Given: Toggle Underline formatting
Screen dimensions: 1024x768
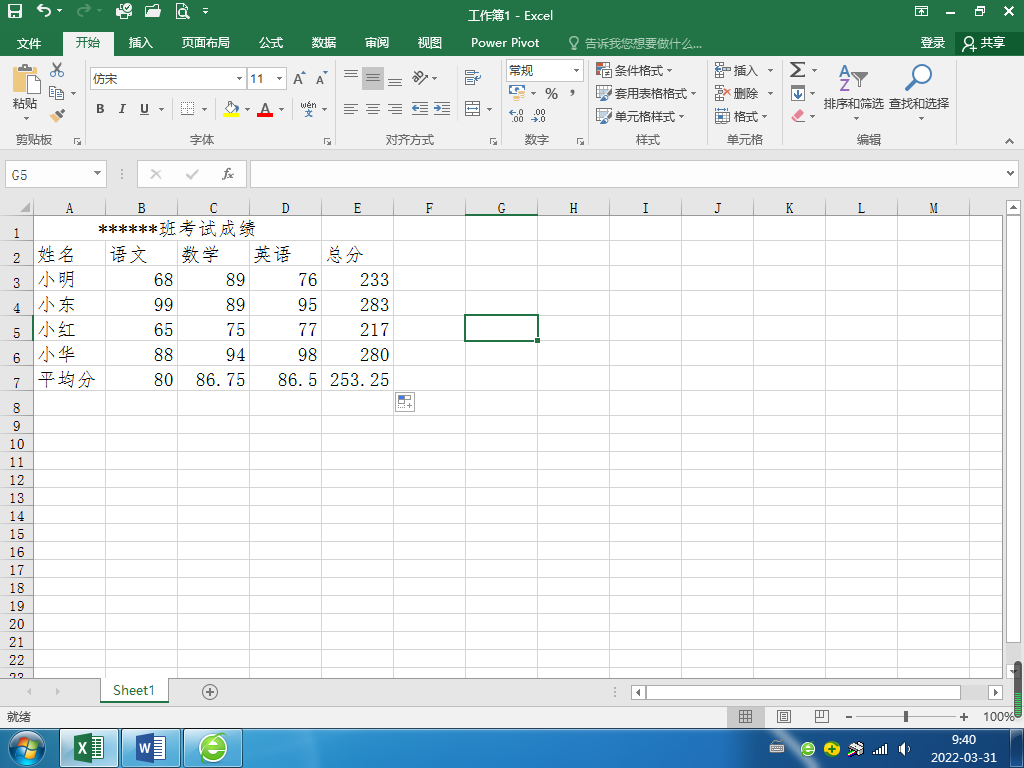Looking at the screenshot, I should [144, 108].
